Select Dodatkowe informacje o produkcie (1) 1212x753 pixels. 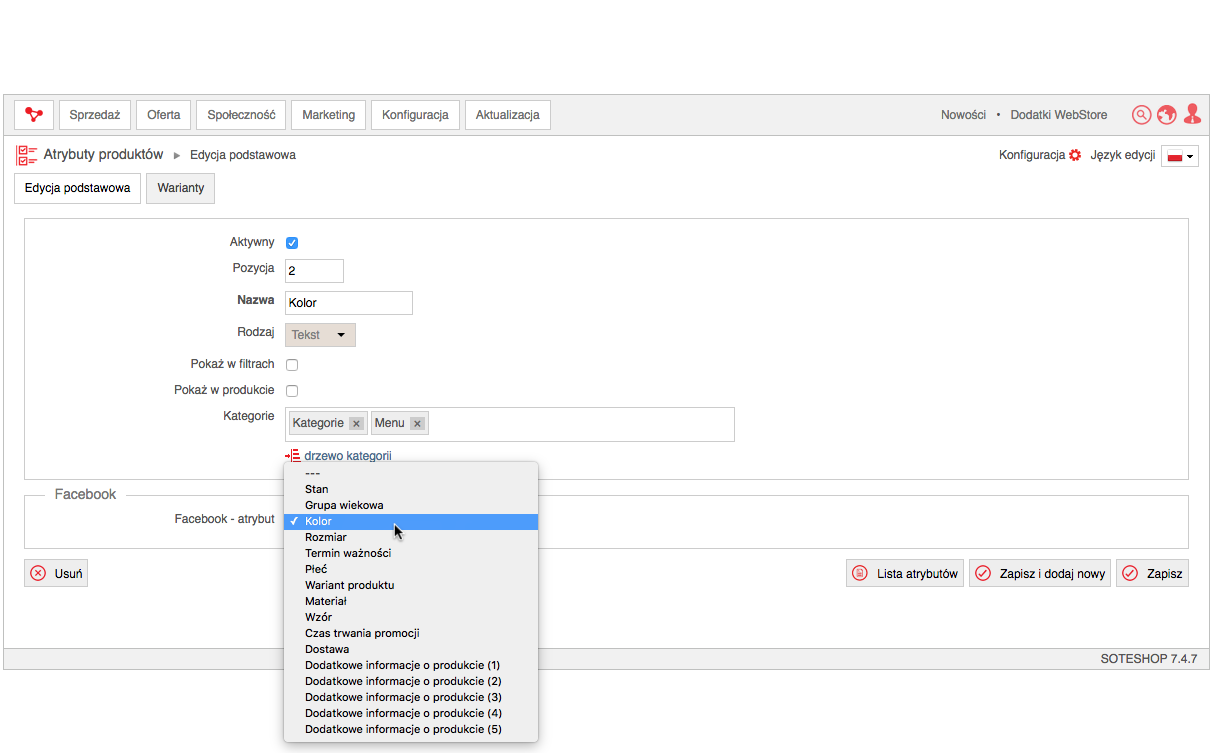click(411, 665)
